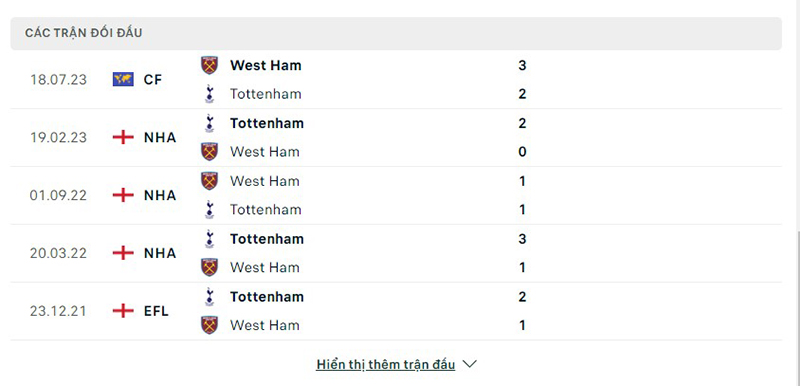Click the world flag icon beside CF

pyautogui.click(x=123, y=79)
